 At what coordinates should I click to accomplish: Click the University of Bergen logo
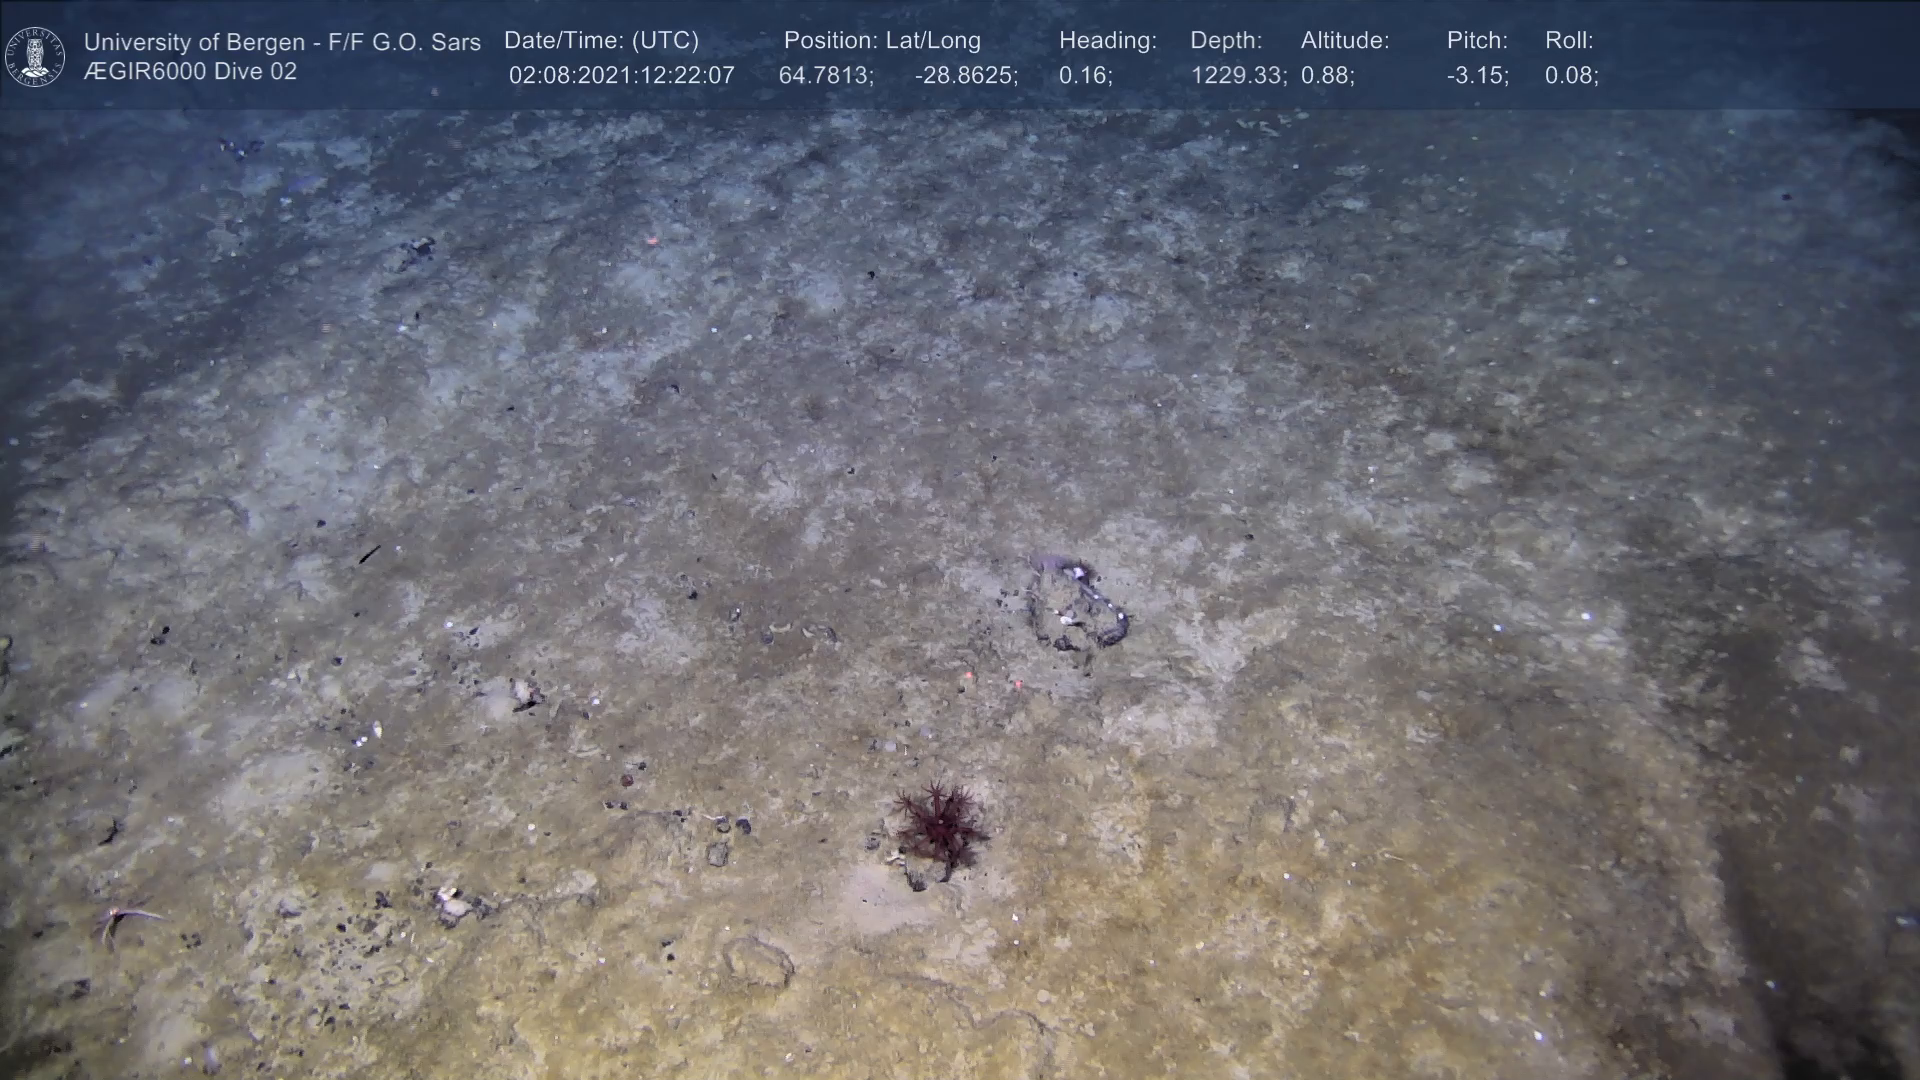click(35, 56)
